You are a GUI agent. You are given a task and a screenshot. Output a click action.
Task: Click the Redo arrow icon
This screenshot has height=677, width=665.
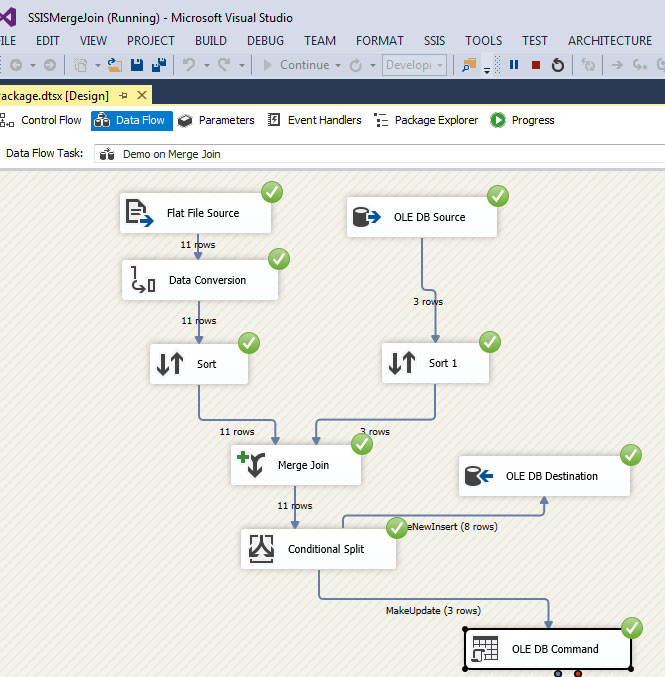[224, 65]
